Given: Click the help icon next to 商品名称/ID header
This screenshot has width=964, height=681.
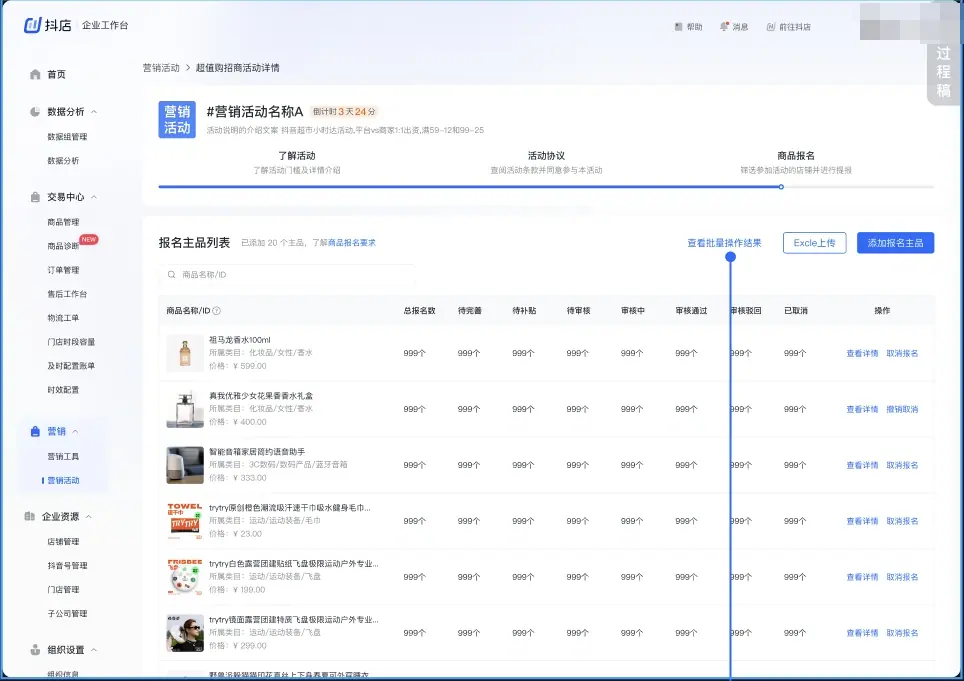Looking at the screenshot, I should tap(216, 311).
